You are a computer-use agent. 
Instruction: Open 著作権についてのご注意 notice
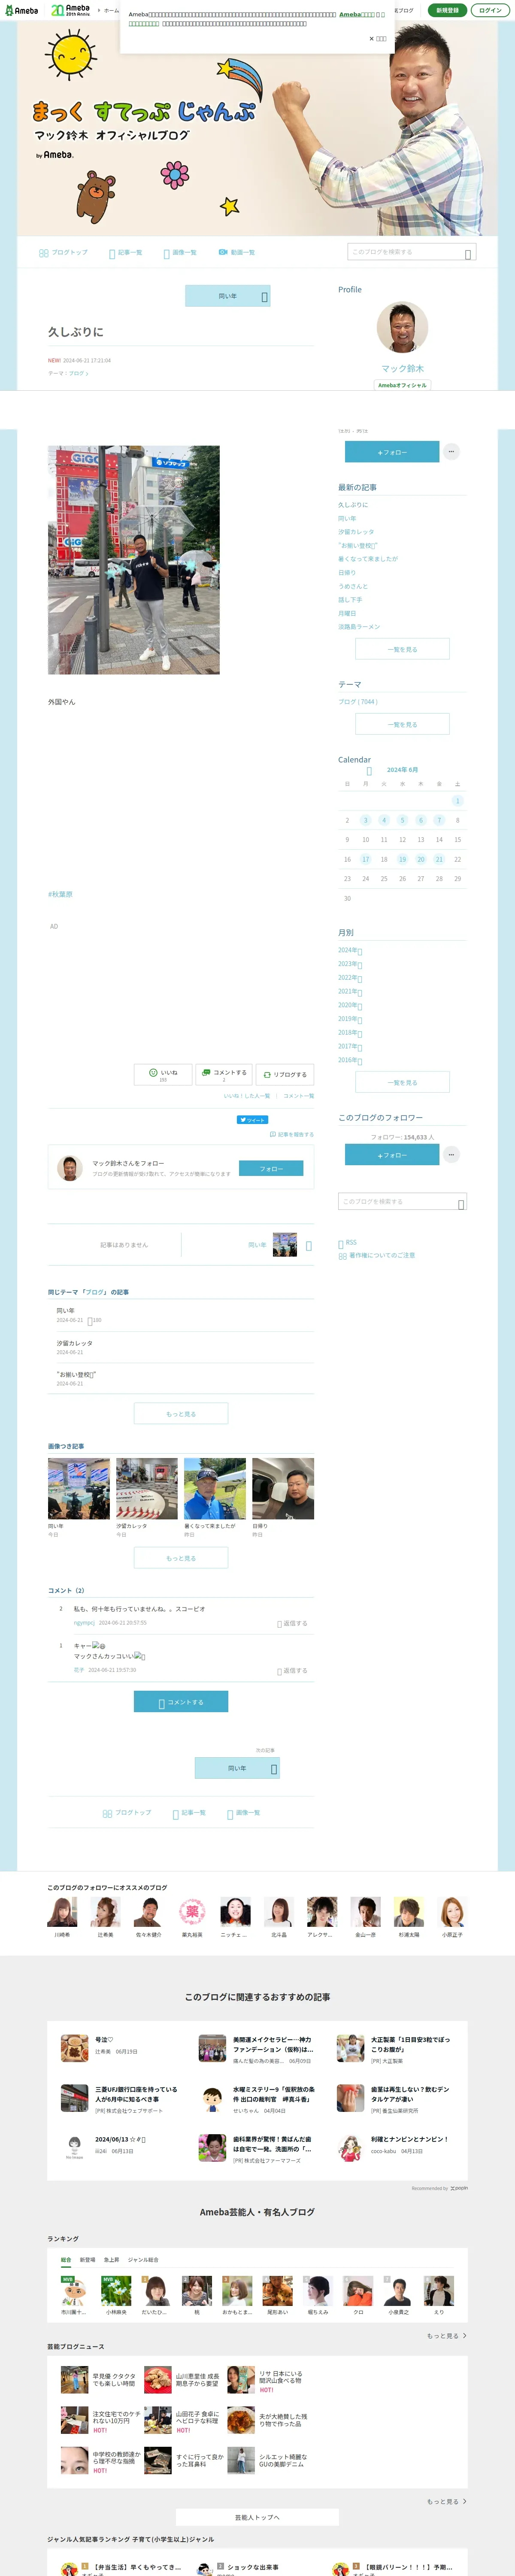pos(376,1255)
